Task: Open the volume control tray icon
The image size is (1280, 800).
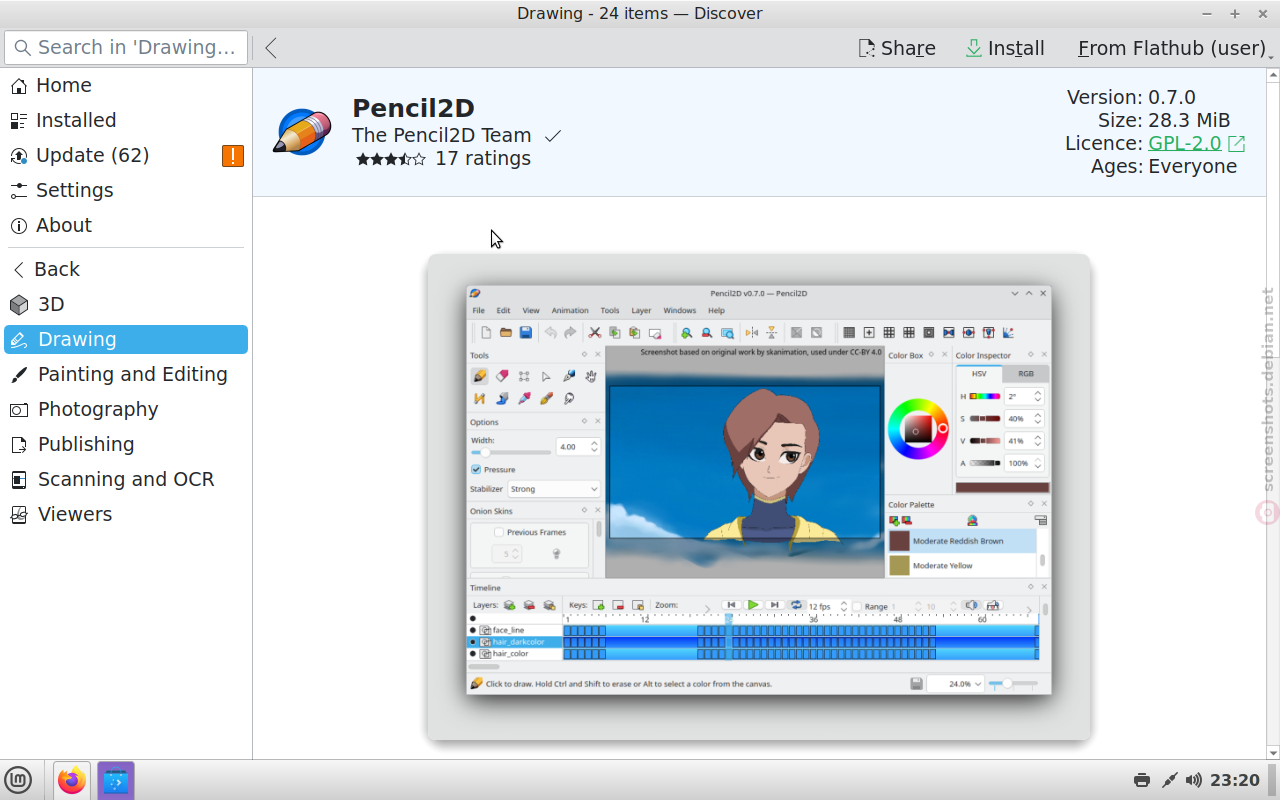Action: click(x=1193, y=780)
